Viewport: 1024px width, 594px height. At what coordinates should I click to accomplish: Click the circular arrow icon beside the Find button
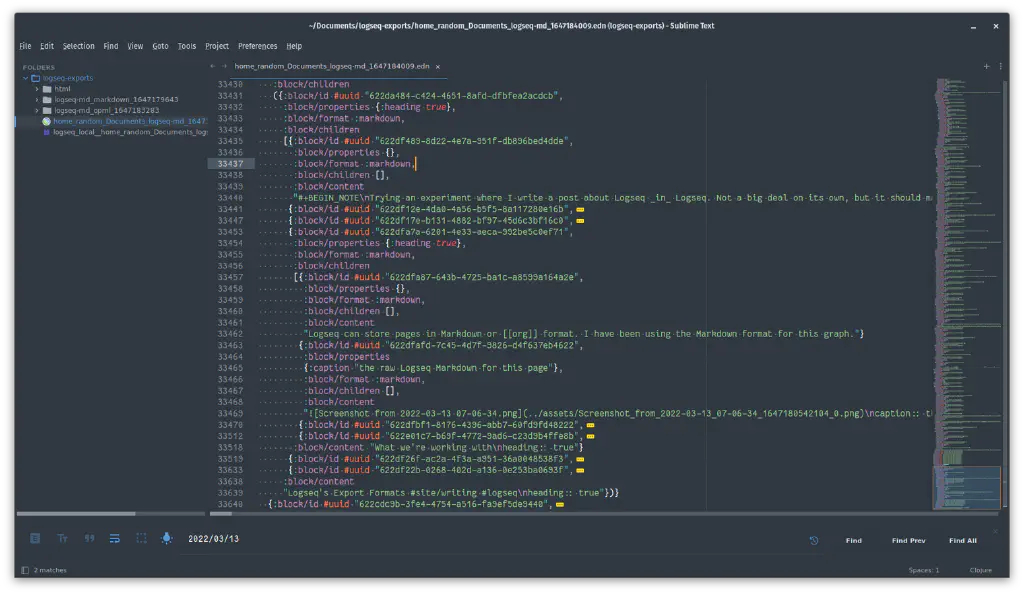point(812,539)
